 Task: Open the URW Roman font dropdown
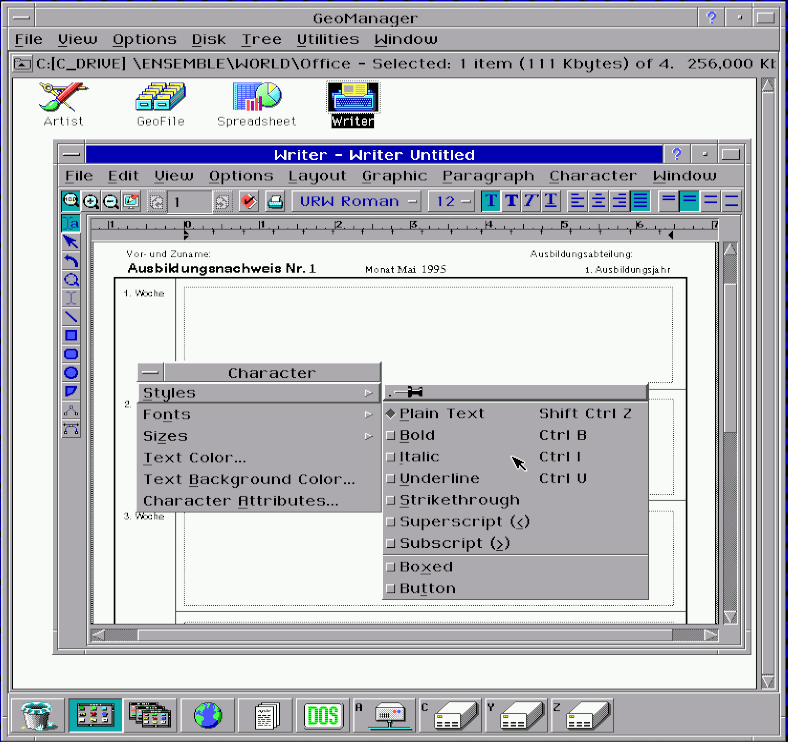click(x=358, y=201)
